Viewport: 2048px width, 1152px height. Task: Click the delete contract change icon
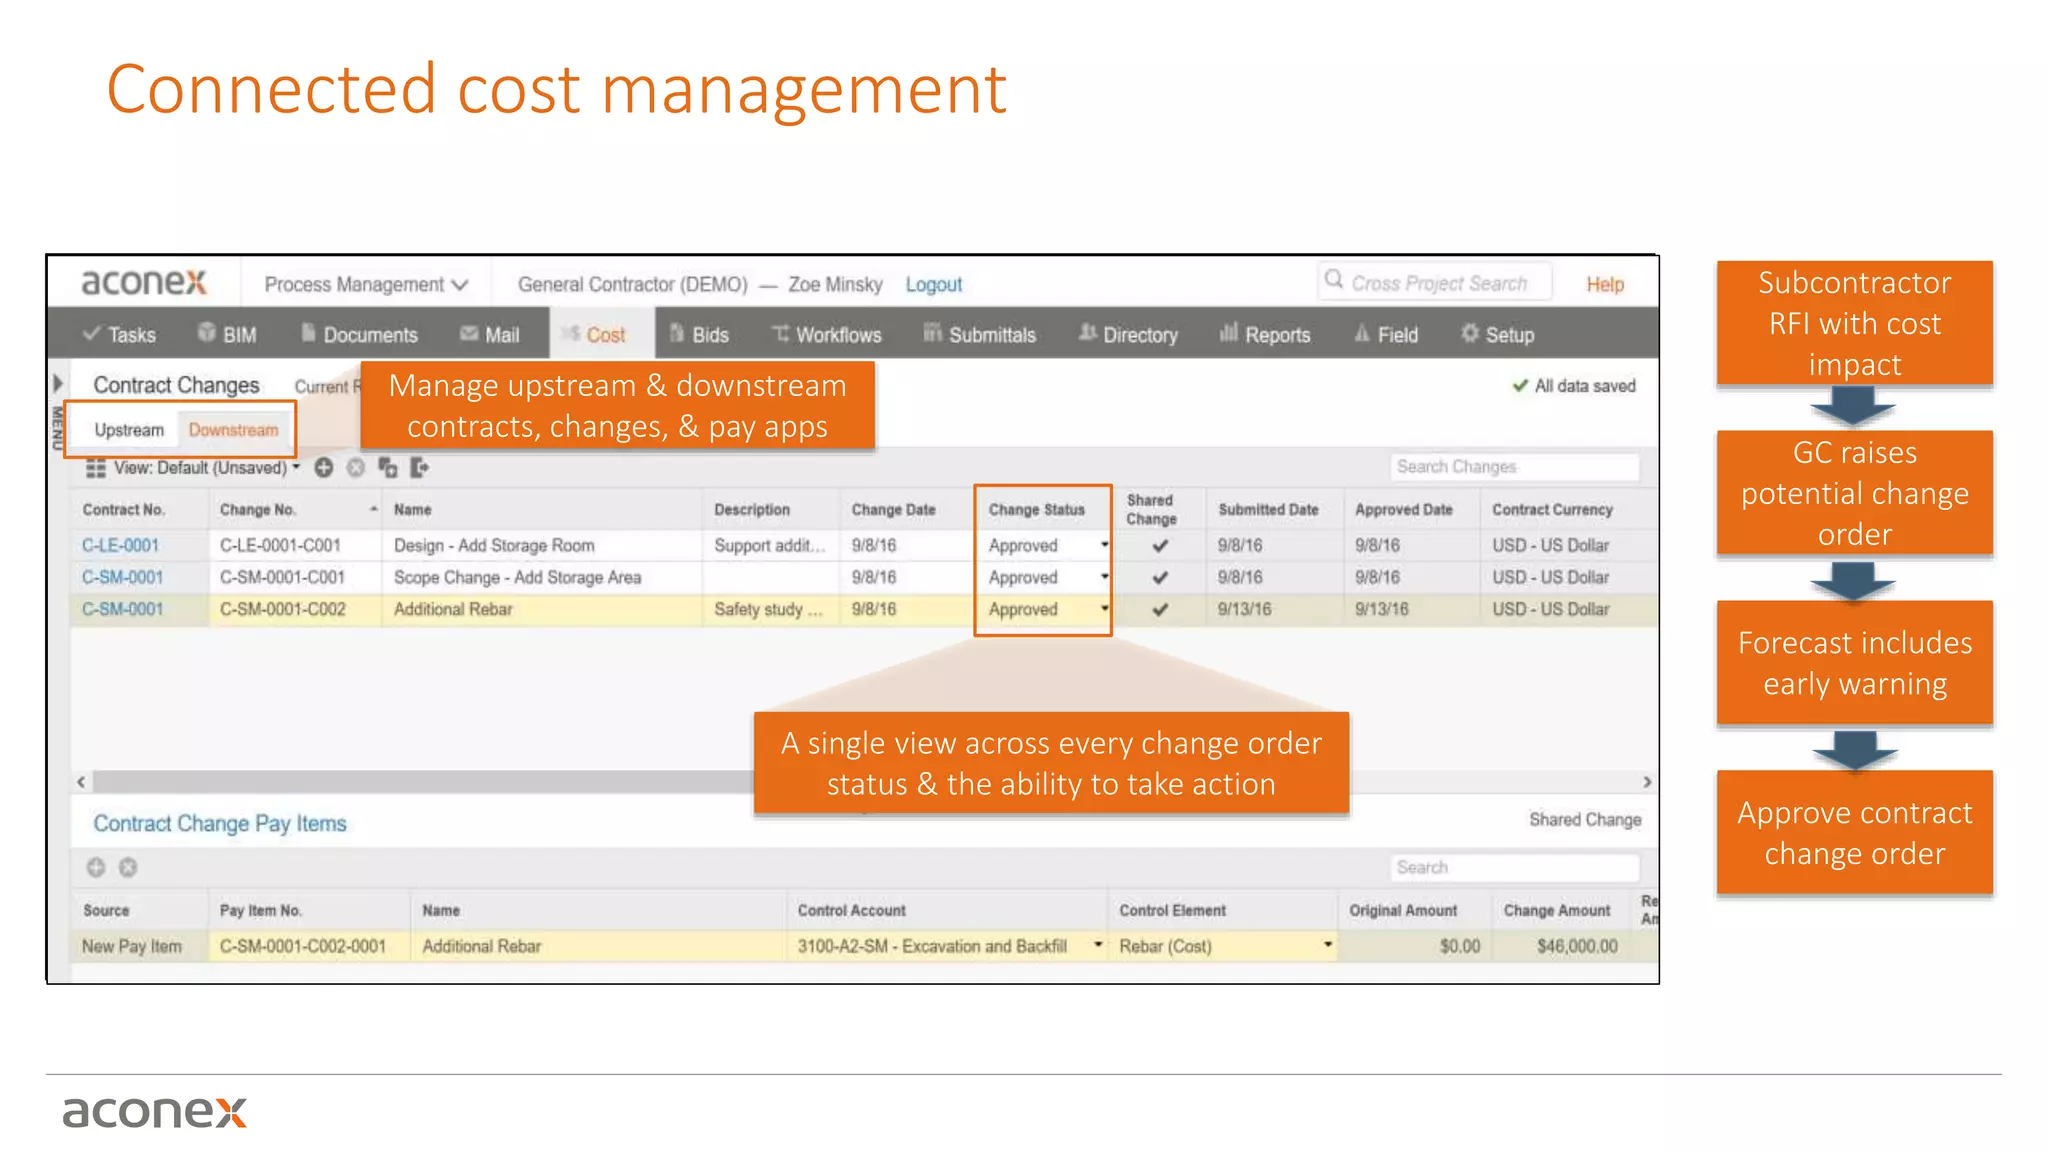click(x=356, y=467)
